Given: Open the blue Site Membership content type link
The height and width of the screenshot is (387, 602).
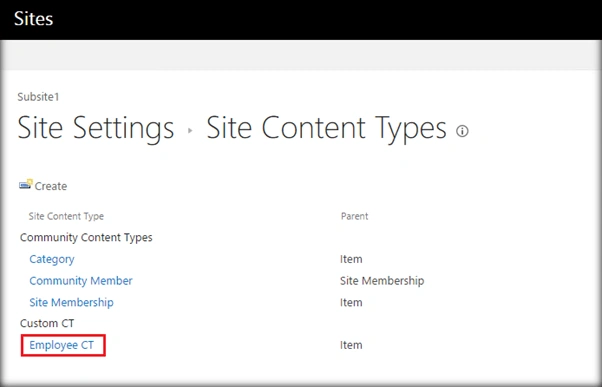Looking at the screenshot, I should [x=71, y=302].
